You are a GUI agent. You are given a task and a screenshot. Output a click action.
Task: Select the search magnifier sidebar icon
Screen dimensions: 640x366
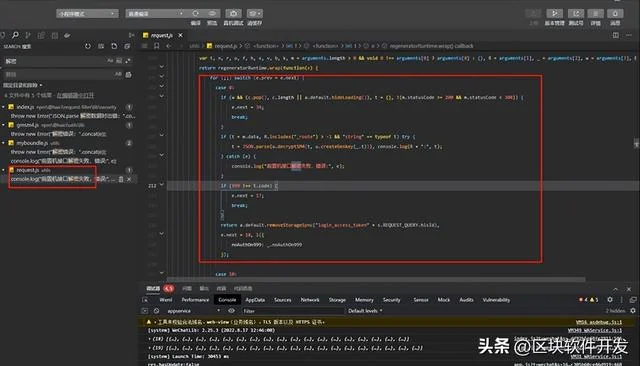click(x=15, y=35)
